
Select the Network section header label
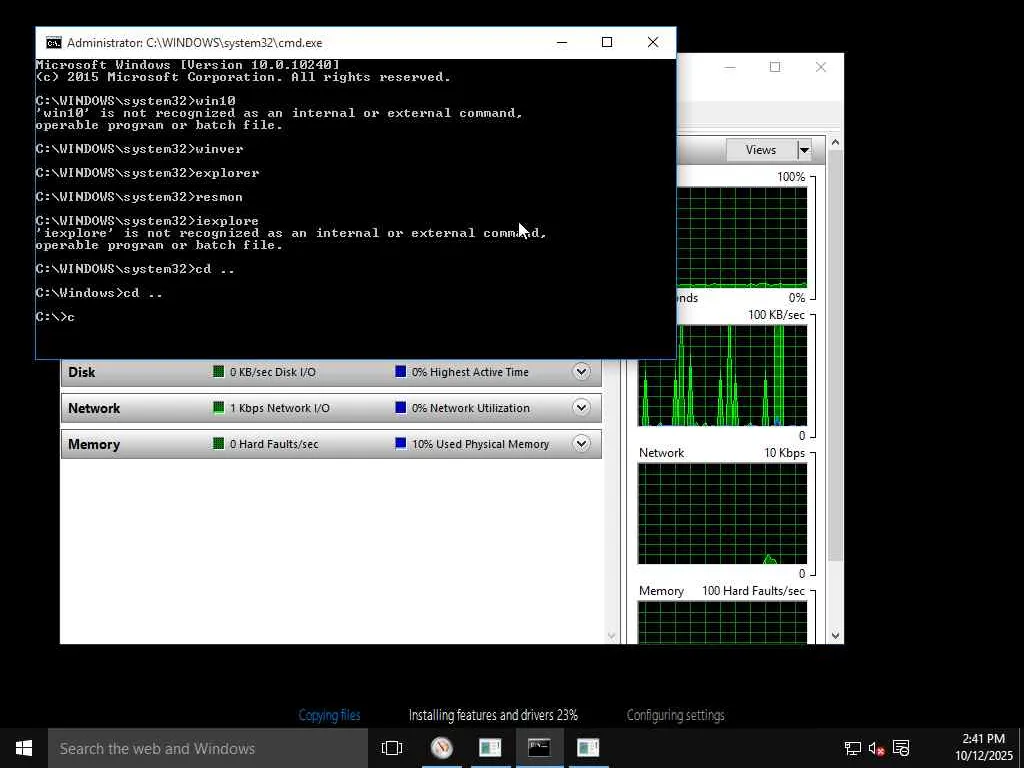(94, 408)
